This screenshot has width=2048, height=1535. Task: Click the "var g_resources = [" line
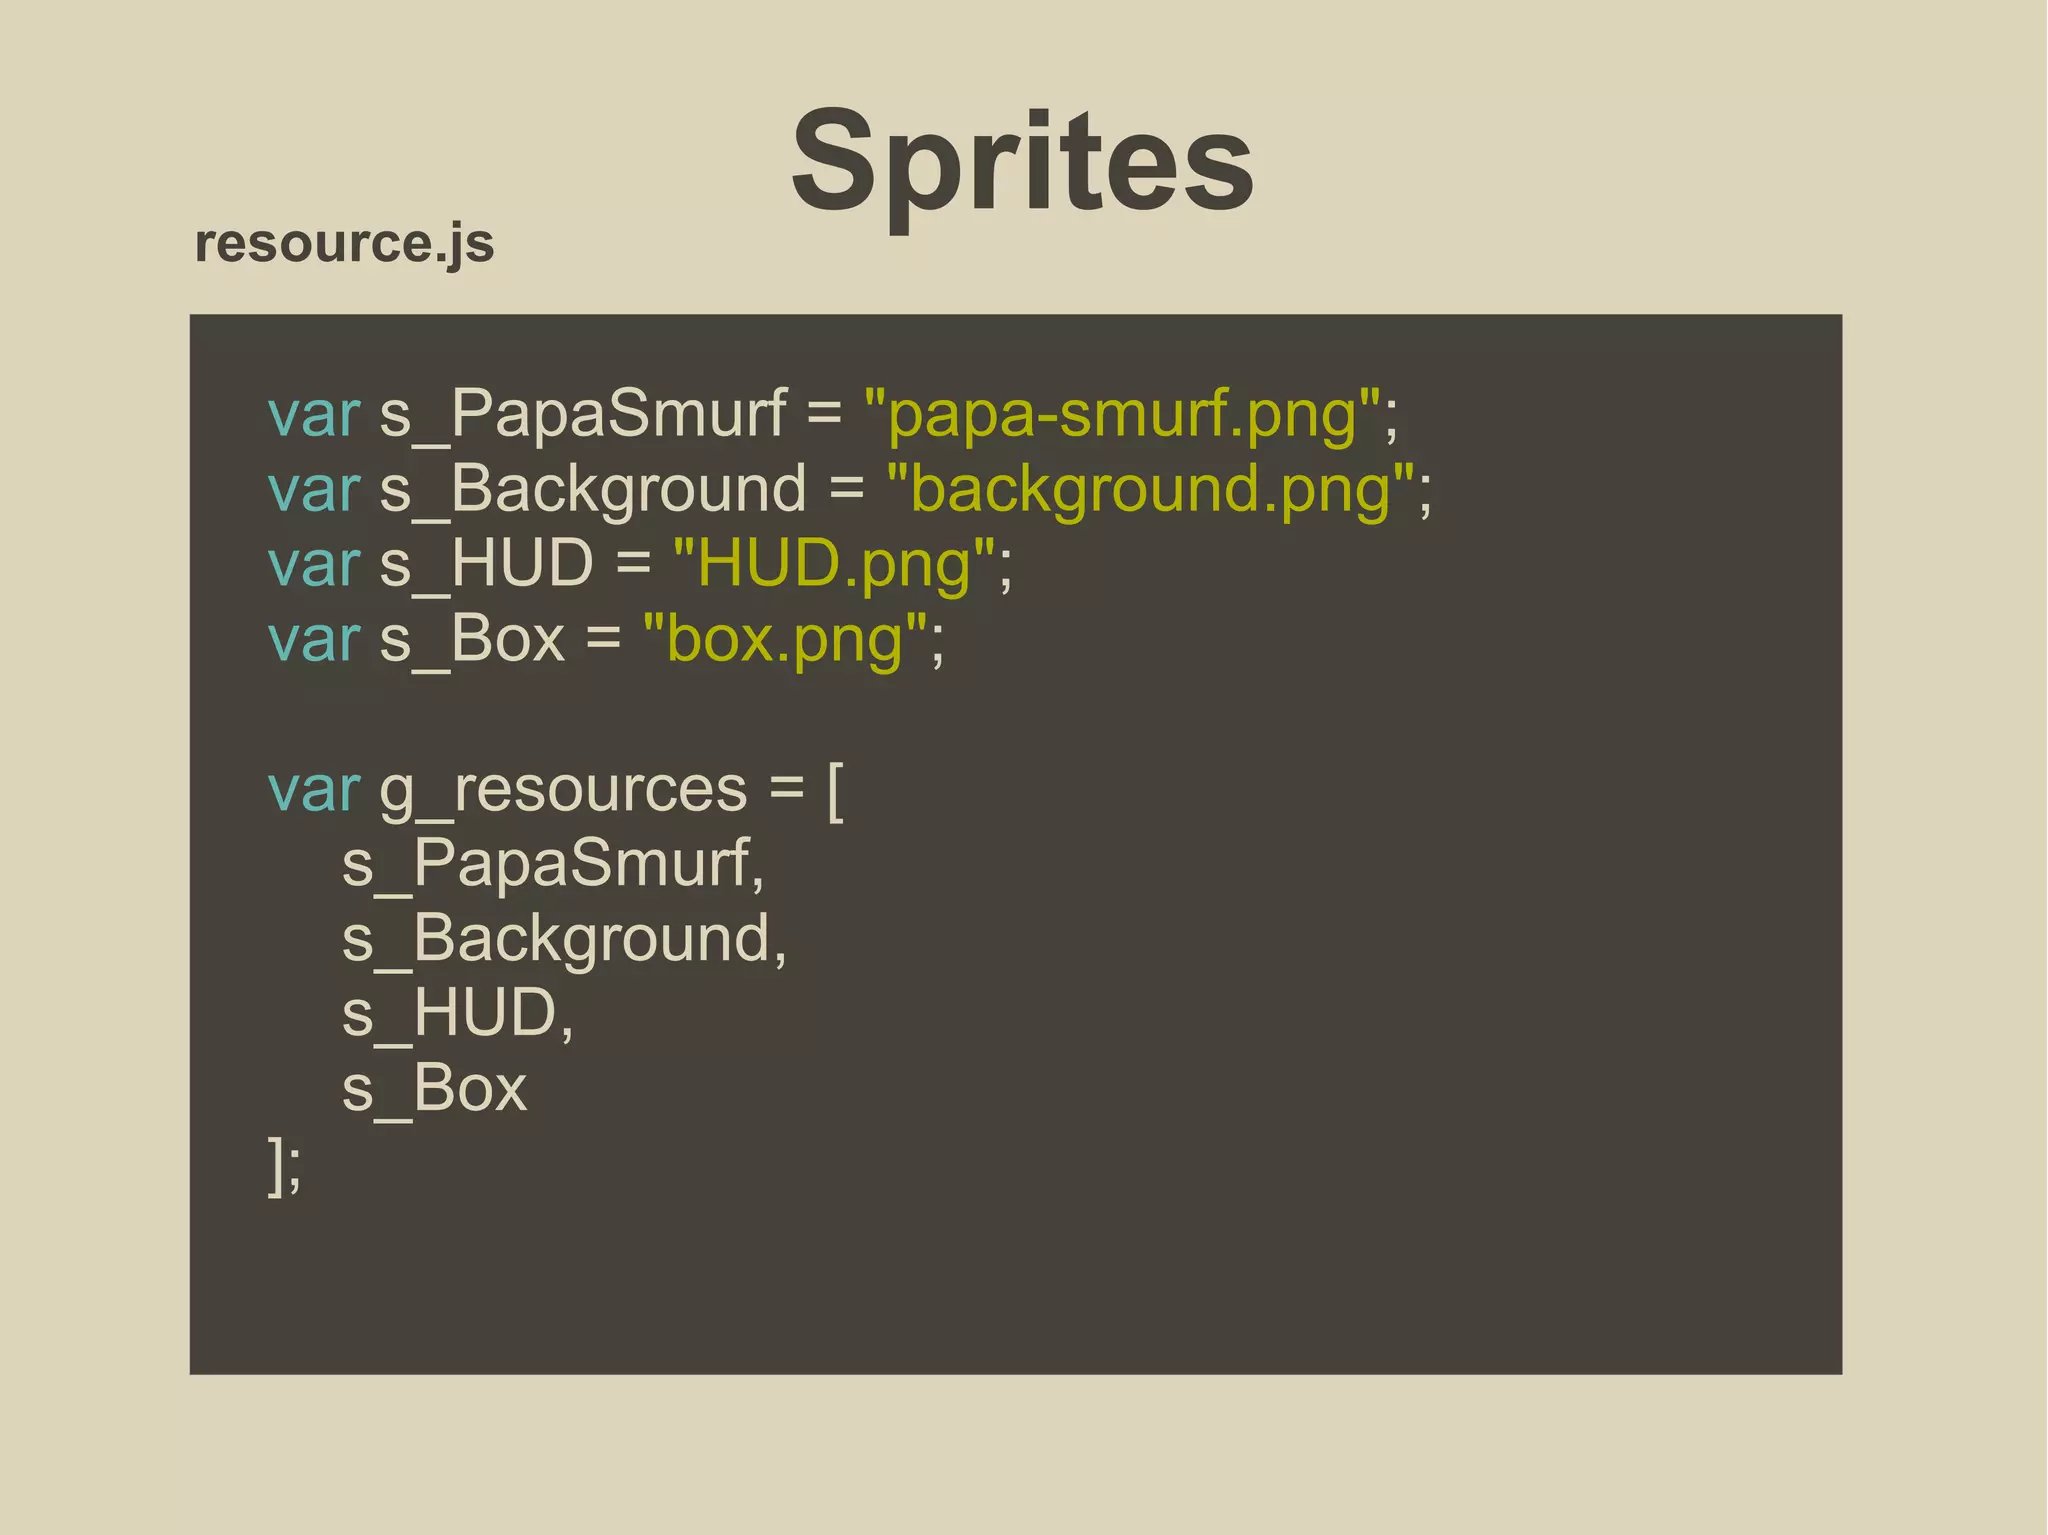point(556,791)
